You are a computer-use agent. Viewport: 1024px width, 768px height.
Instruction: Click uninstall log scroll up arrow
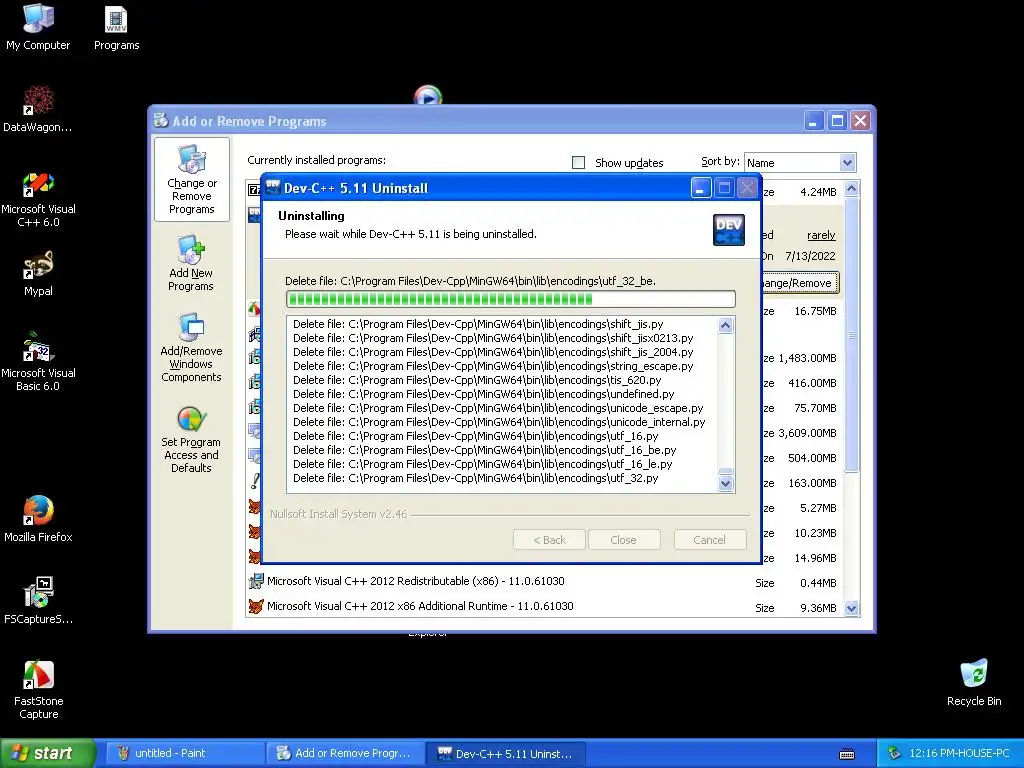[x=726, y=325]
